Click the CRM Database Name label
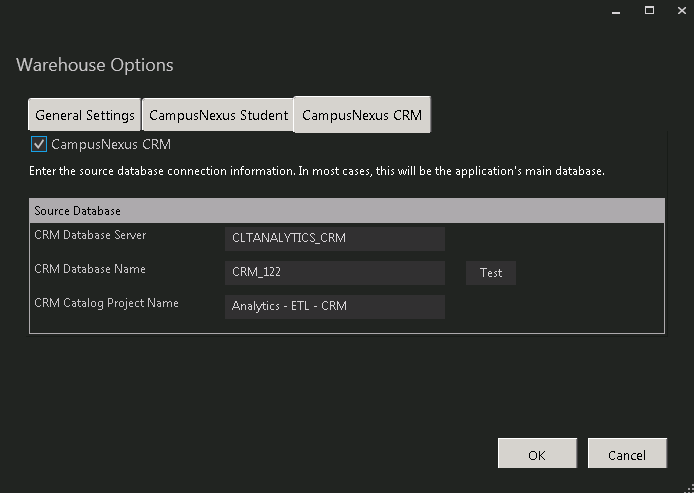Viewport: 694px width, 493px height. [x=90, y=269]
